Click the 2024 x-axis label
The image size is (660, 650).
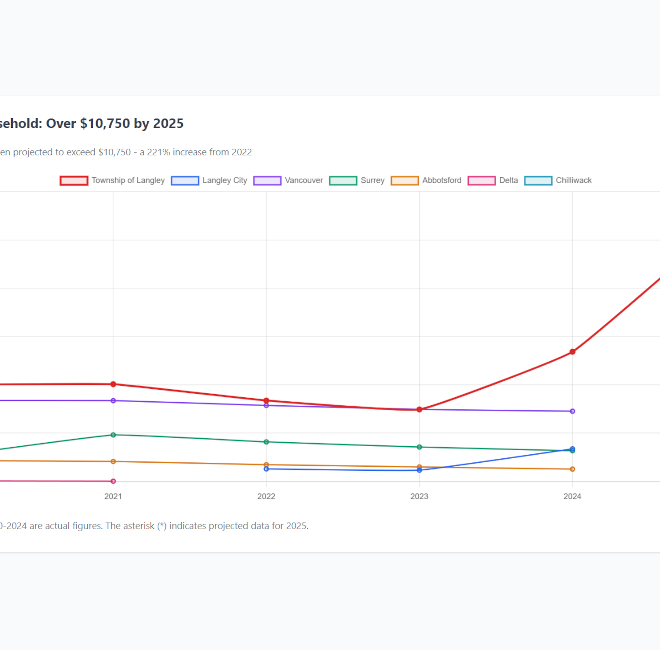(x=572, y=496)
